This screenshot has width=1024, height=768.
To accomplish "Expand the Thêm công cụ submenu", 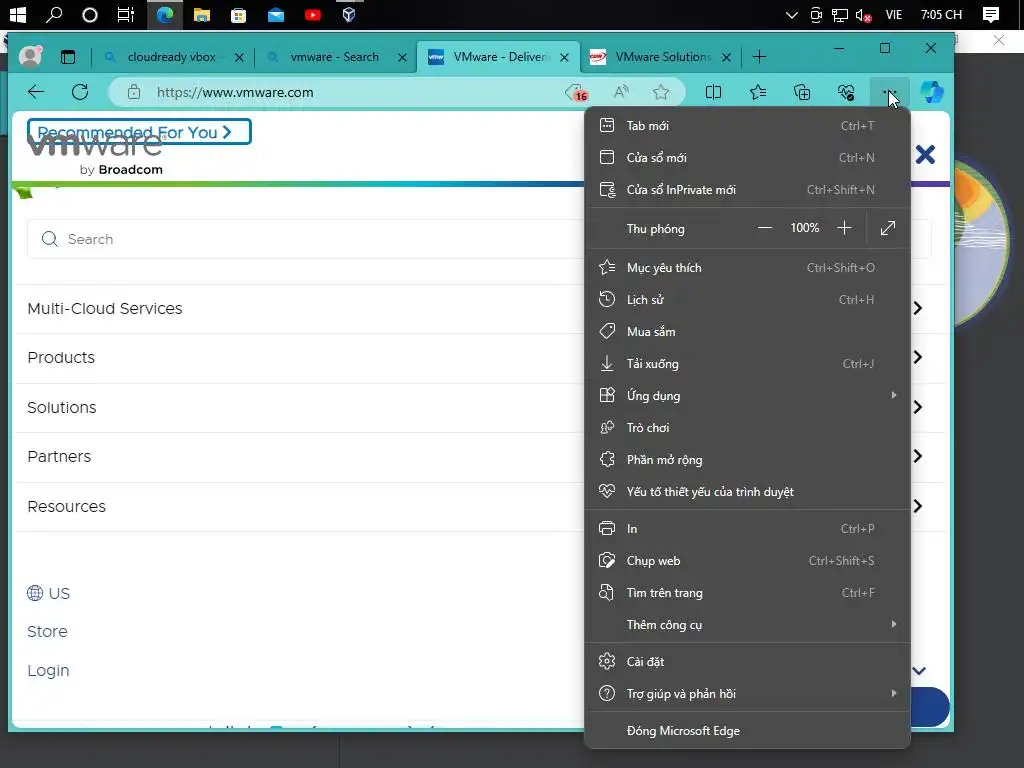I will (x=747, y=625).
